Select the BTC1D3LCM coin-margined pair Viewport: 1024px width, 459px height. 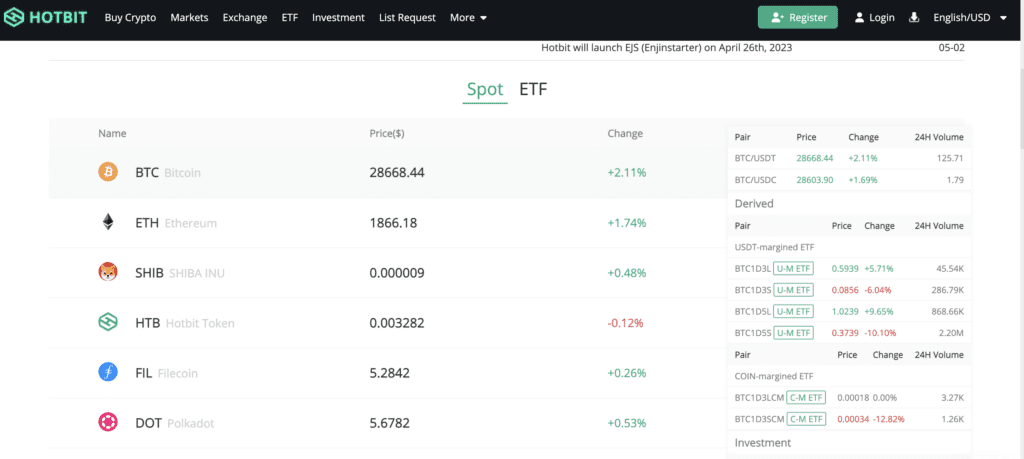pos(849,397)
